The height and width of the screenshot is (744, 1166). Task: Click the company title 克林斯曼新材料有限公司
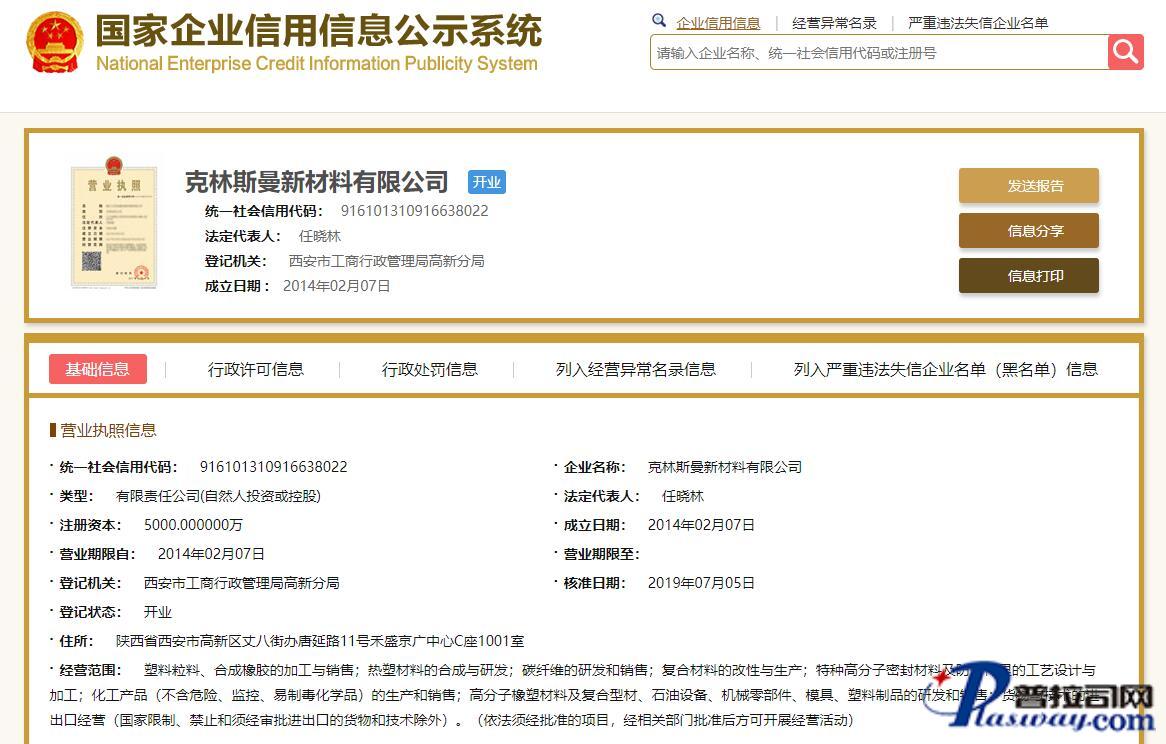pyautogui.click(x=317, y=182)
